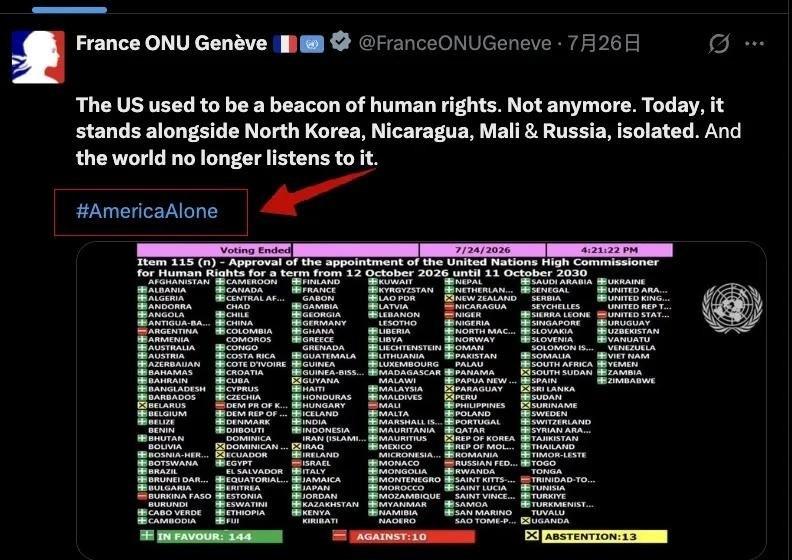Click the France ONU Genève display name

pos(171,43)
